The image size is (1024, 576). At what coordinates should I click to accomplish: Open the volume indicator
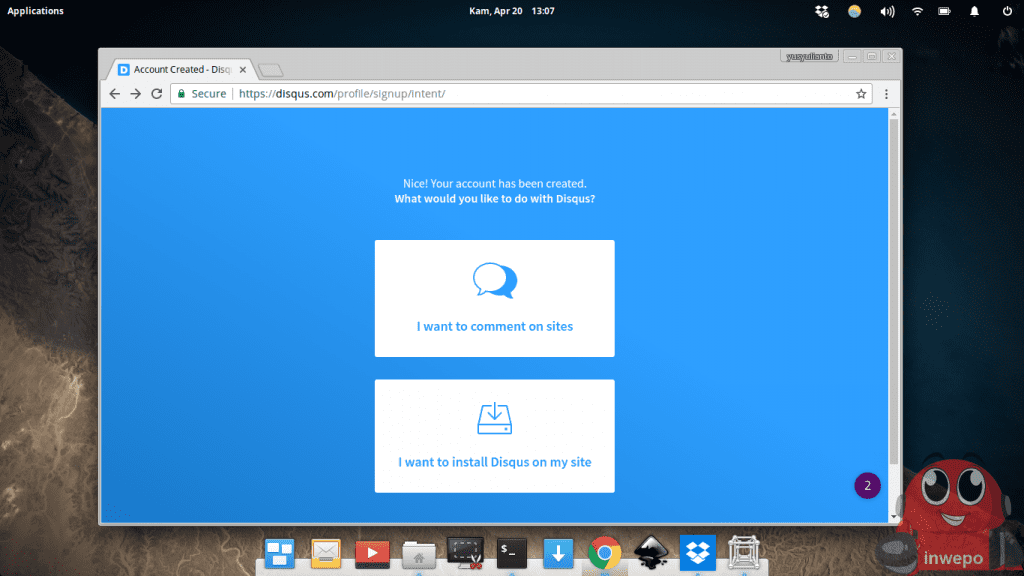(886, 11)
